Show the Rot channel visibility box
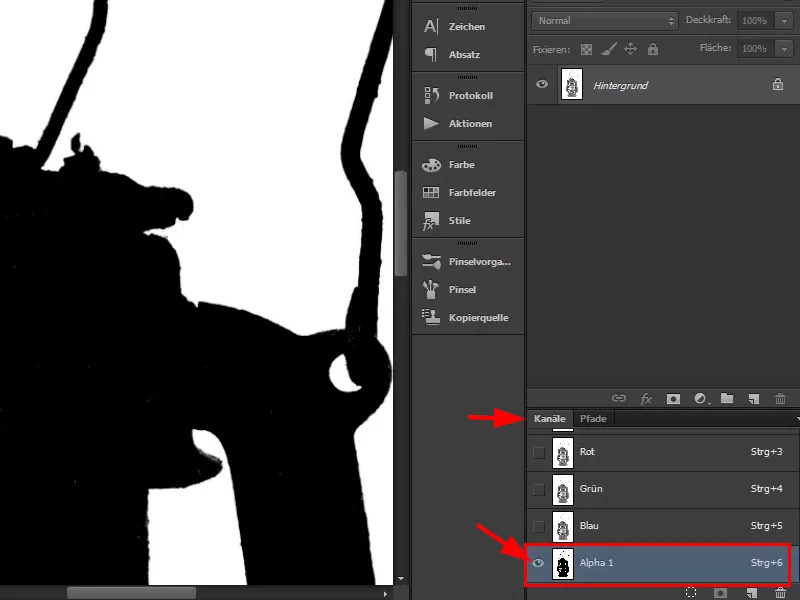This screenshot has width=800, height=600. 538,453
